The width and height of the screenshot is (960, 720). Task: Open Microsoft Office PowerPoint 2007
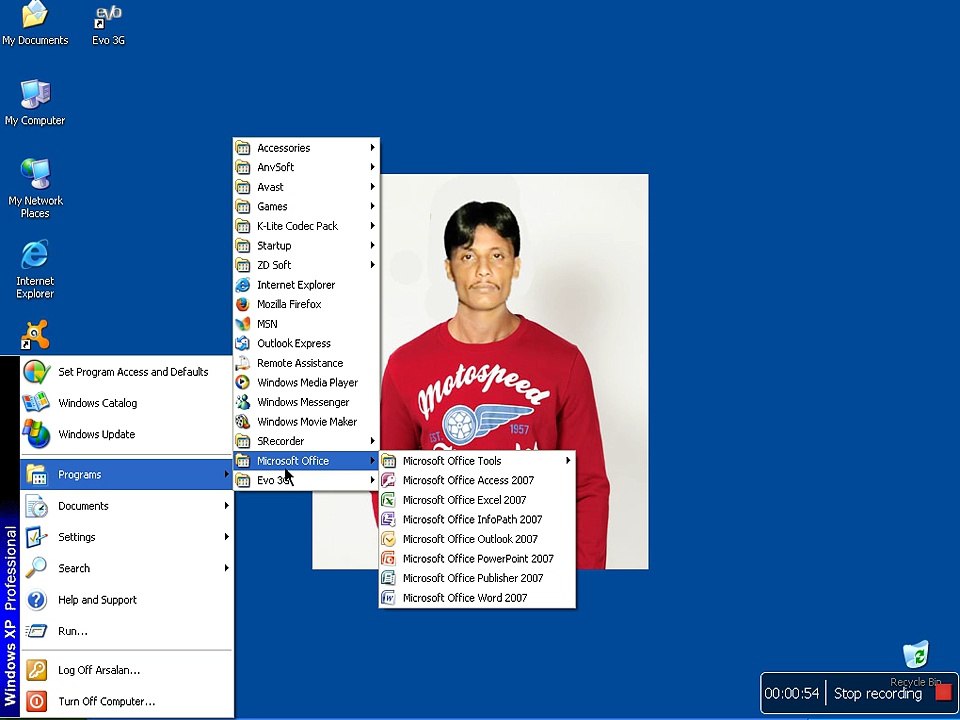tap(477, 558)
